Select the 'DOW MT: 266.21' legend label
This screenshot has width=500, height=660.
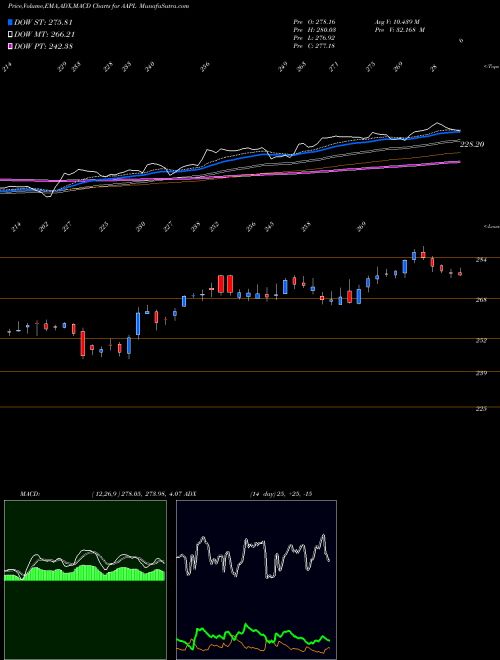(45, 35)
